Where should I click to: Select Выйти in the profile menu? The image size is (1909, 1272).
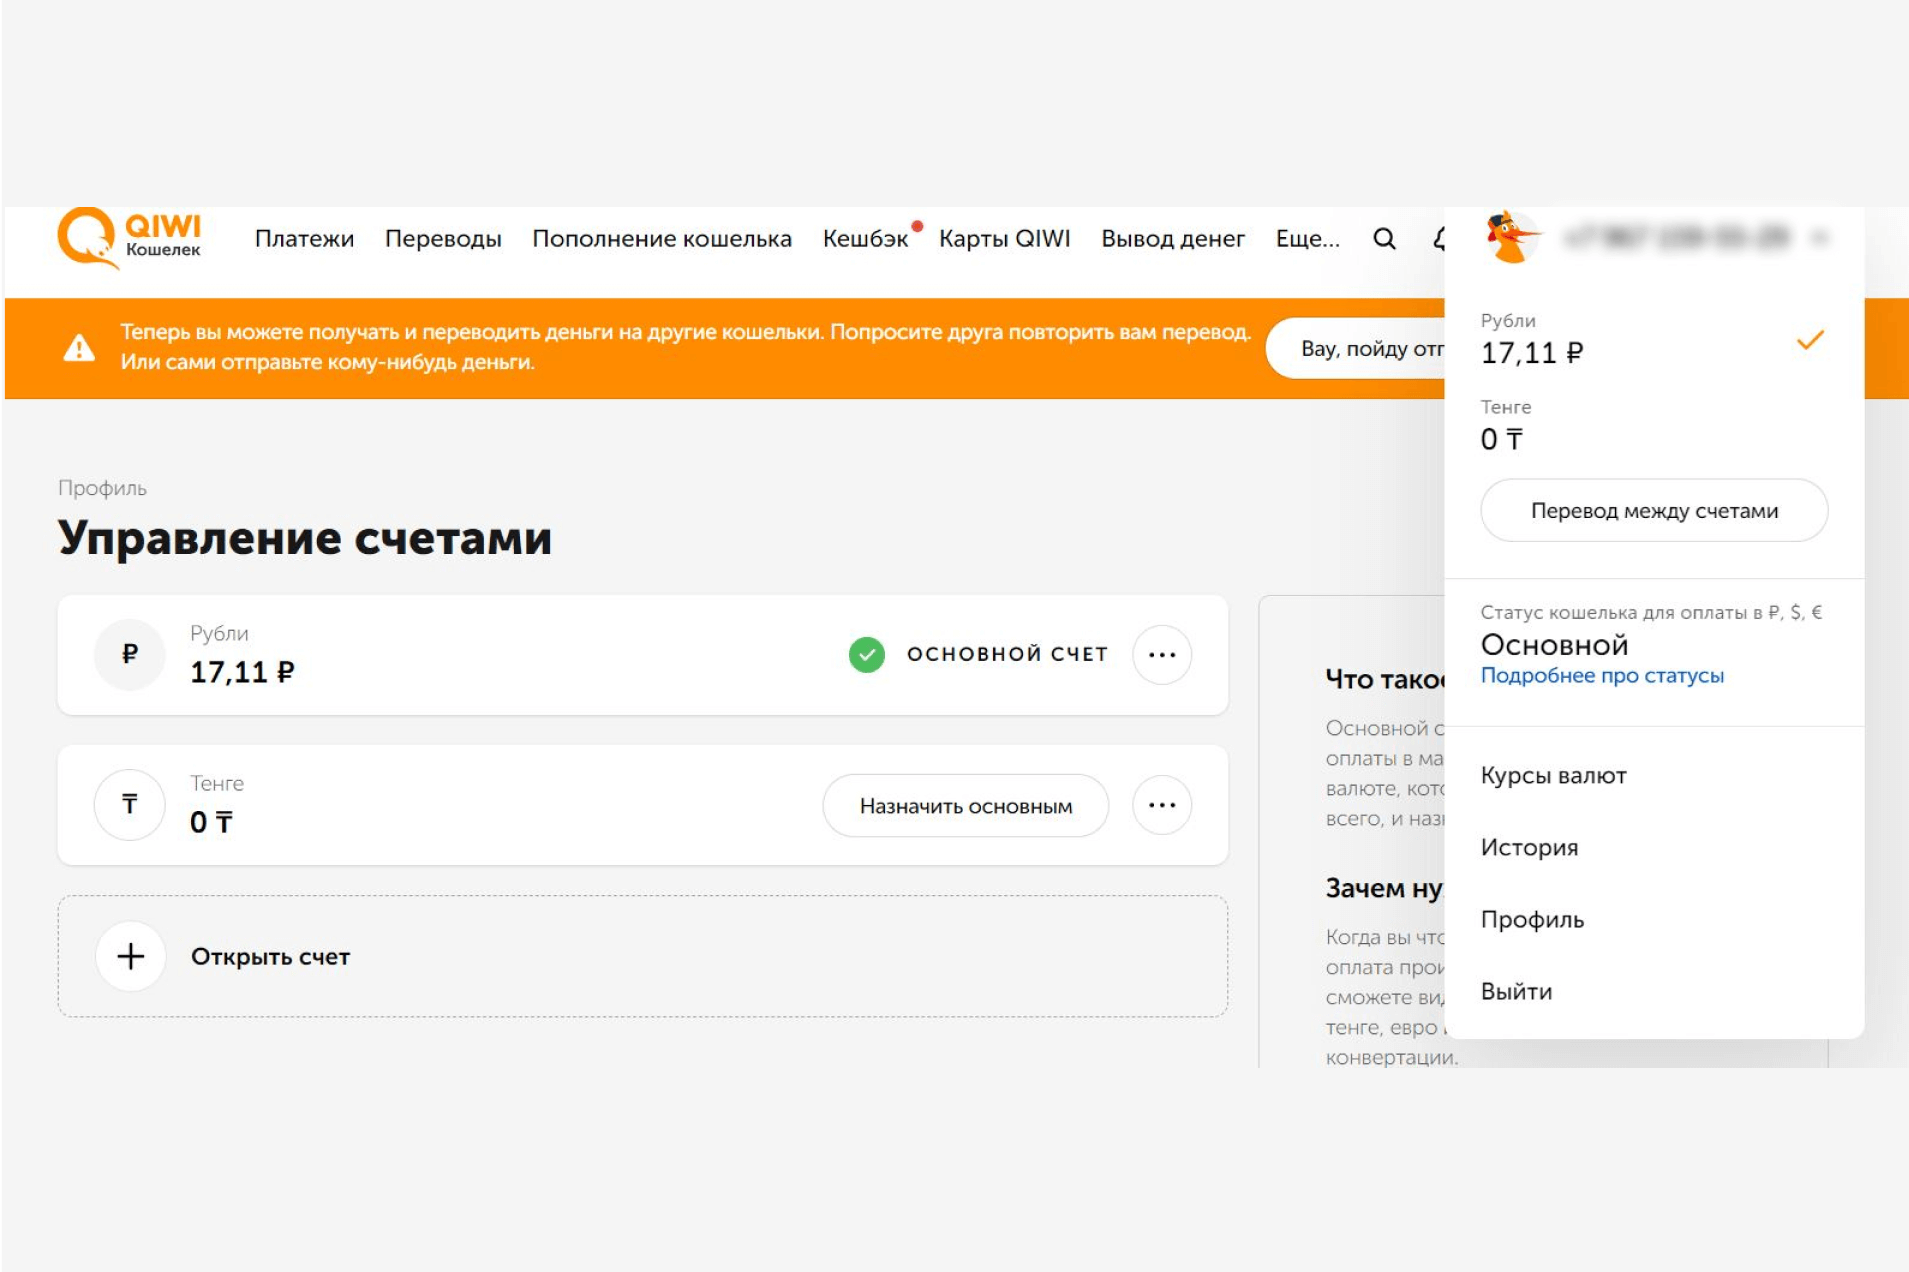pos(1516,992)
